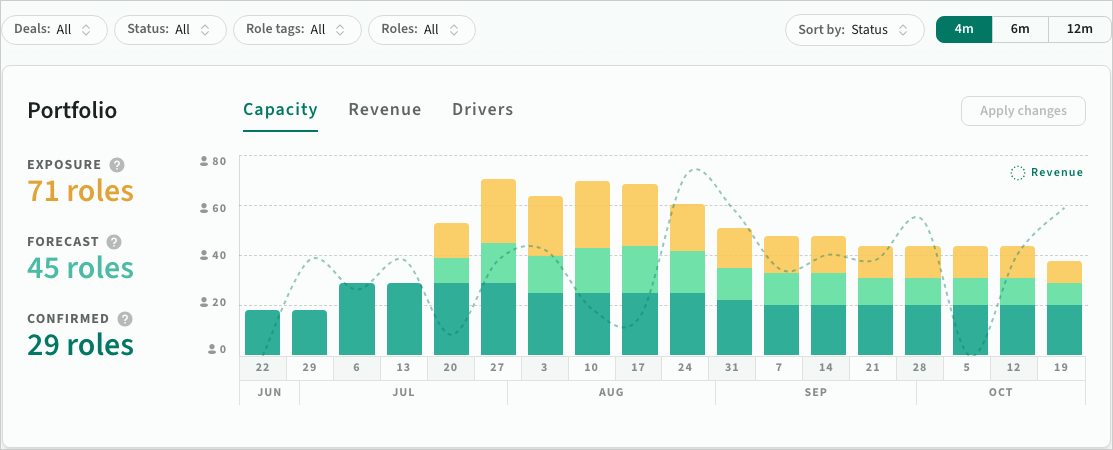Click the Forecast help question mark icon
1113x450 pixels.
114,242
